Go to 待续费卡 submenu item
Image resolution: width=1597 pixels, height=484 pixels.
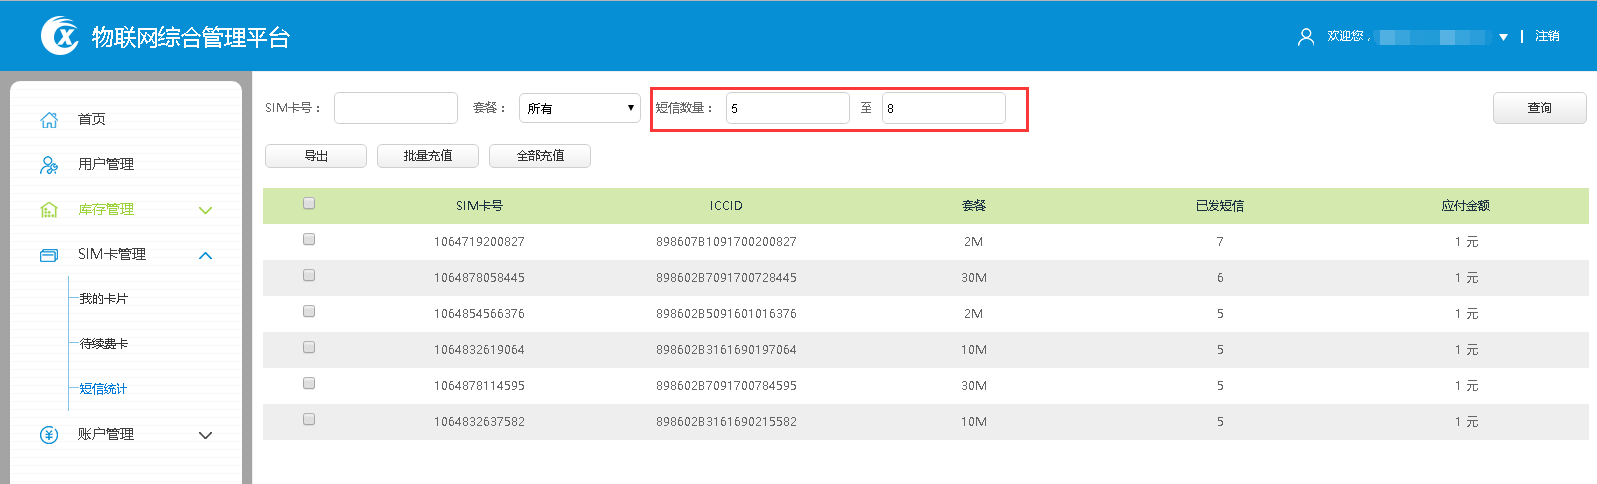[104, 344]
